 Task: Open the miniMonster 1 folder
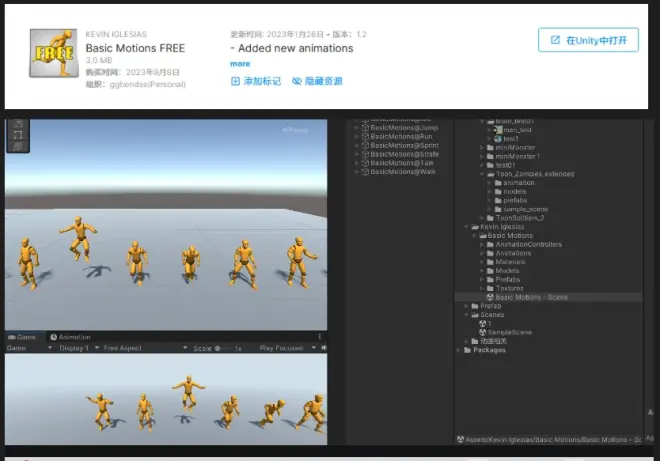pos(513,156)
